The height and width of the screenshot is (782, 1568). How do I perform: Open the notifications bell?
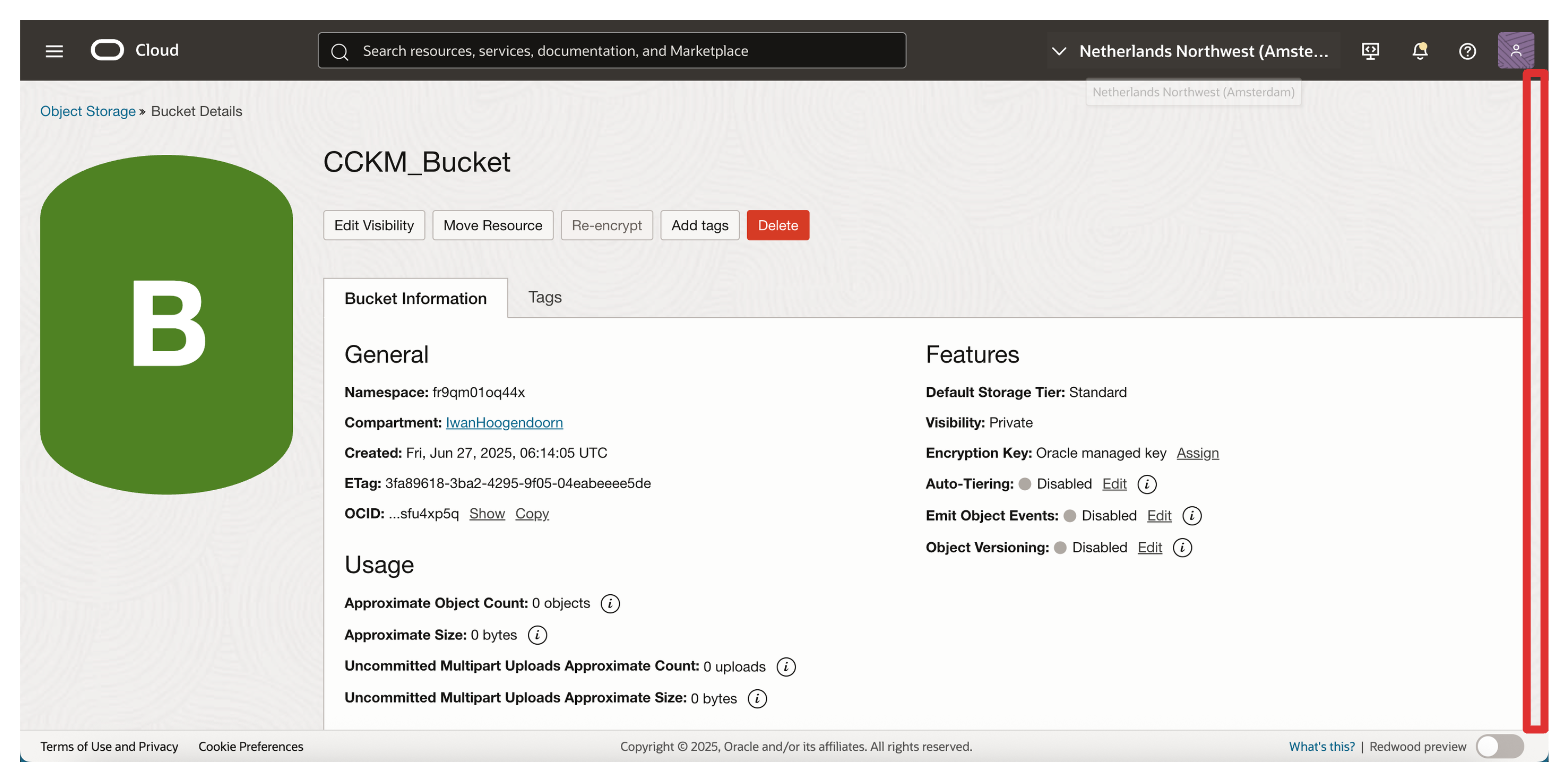tap(1419, 51)
